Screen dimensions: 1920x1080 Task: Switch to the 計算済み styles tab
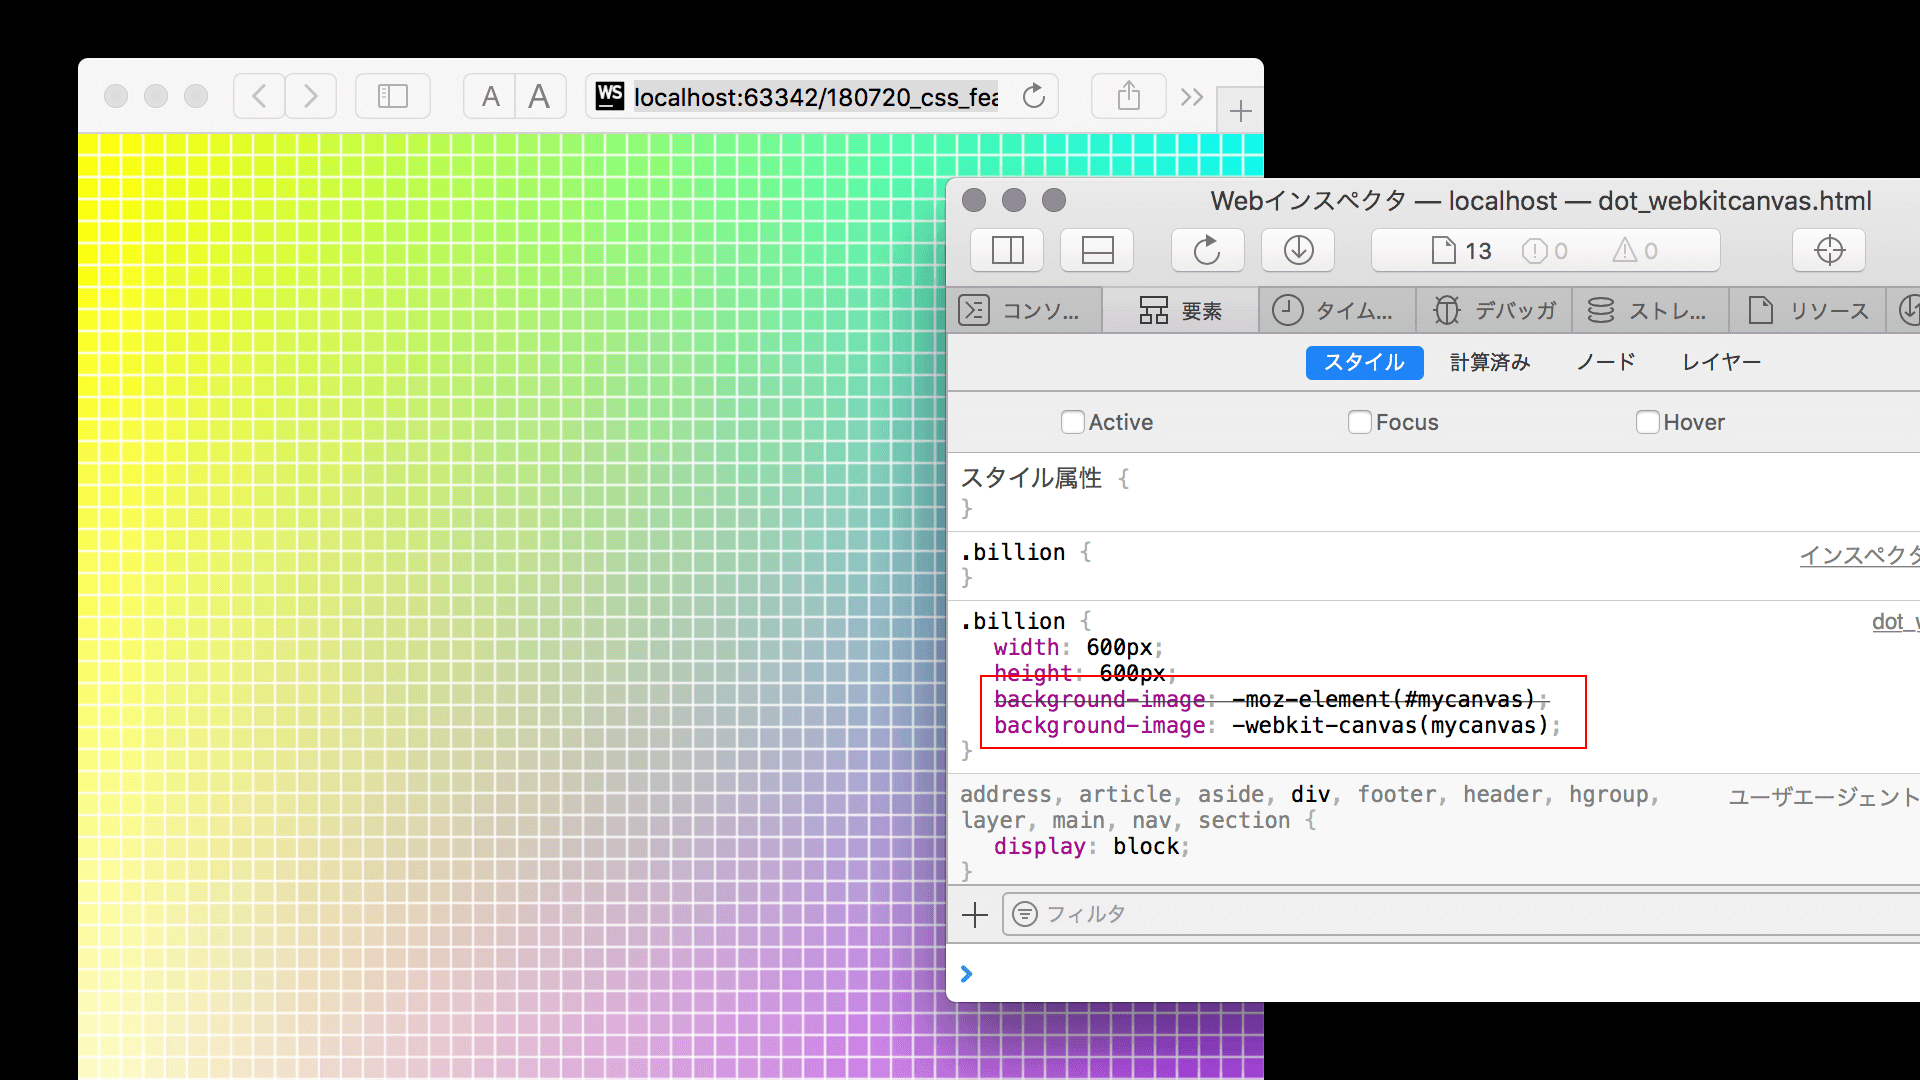(x=1490, y=362)
